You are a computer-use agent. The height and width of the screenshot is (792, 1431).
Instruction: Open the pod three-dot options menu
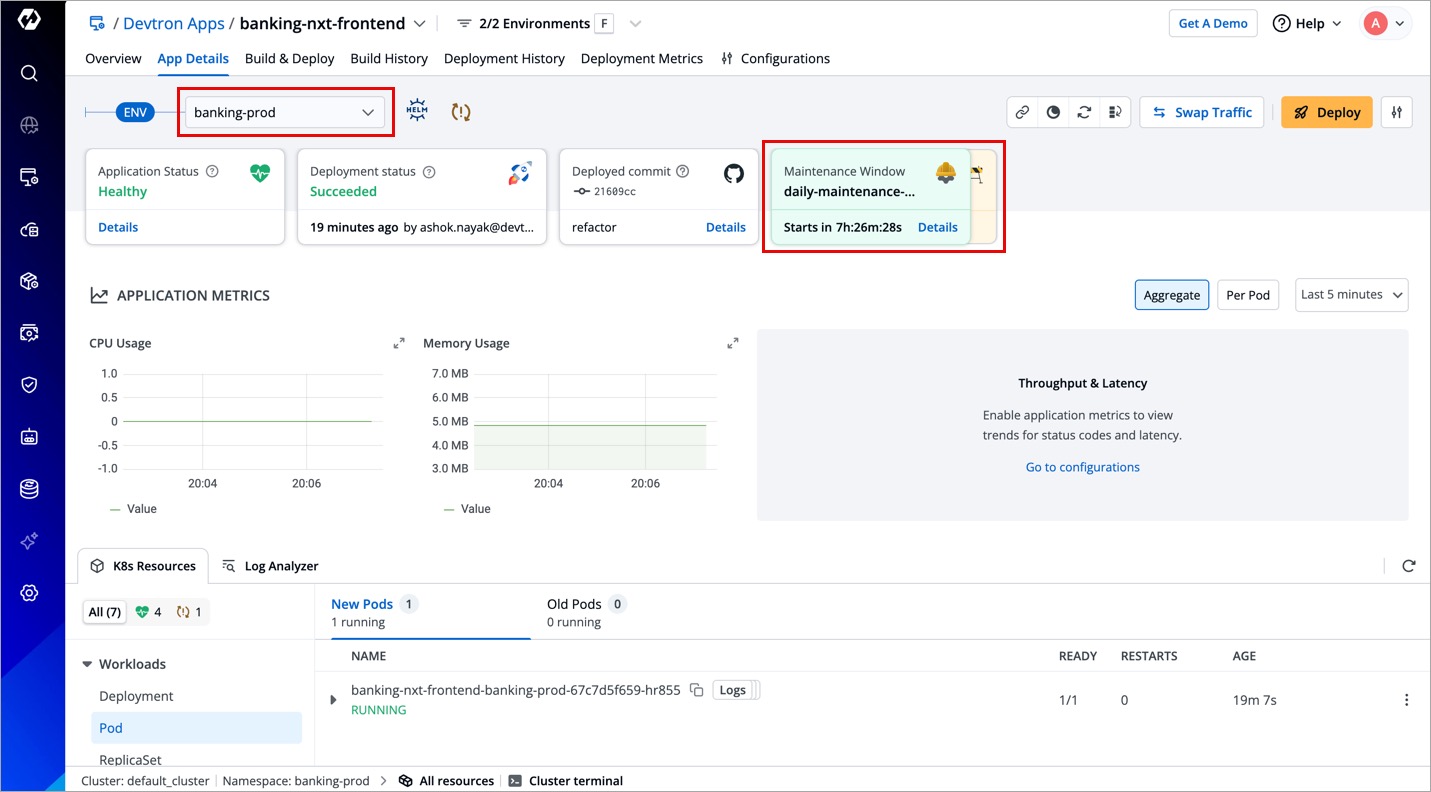(x=1406, y=700)
